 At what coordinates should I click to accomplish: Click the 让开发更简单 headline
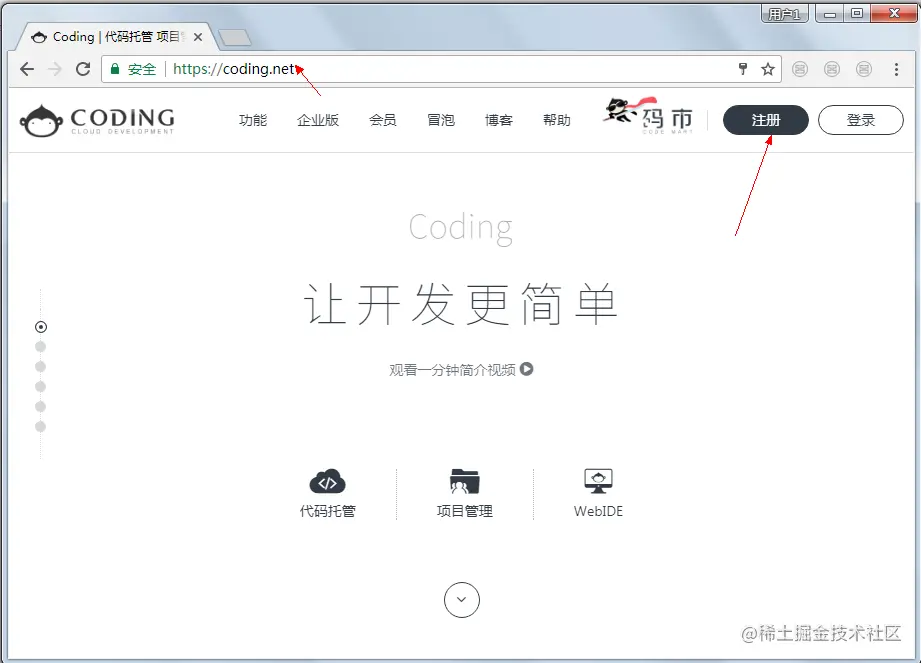tap(461, 304)
